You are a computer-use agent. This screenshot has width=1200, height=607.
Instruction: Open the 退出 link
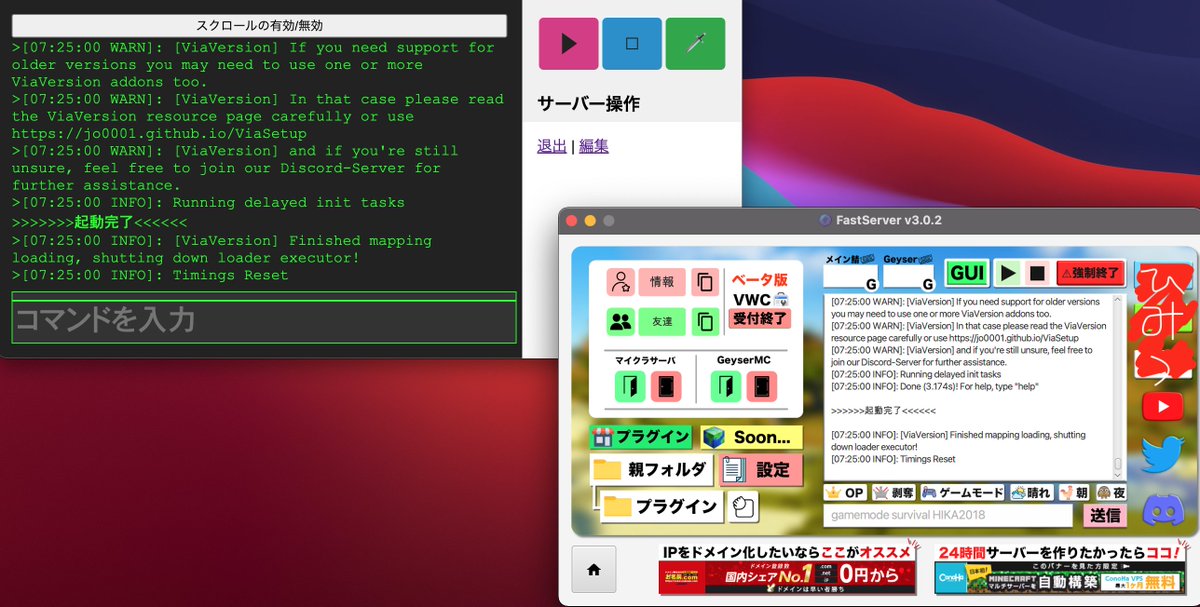click(552, 146)
